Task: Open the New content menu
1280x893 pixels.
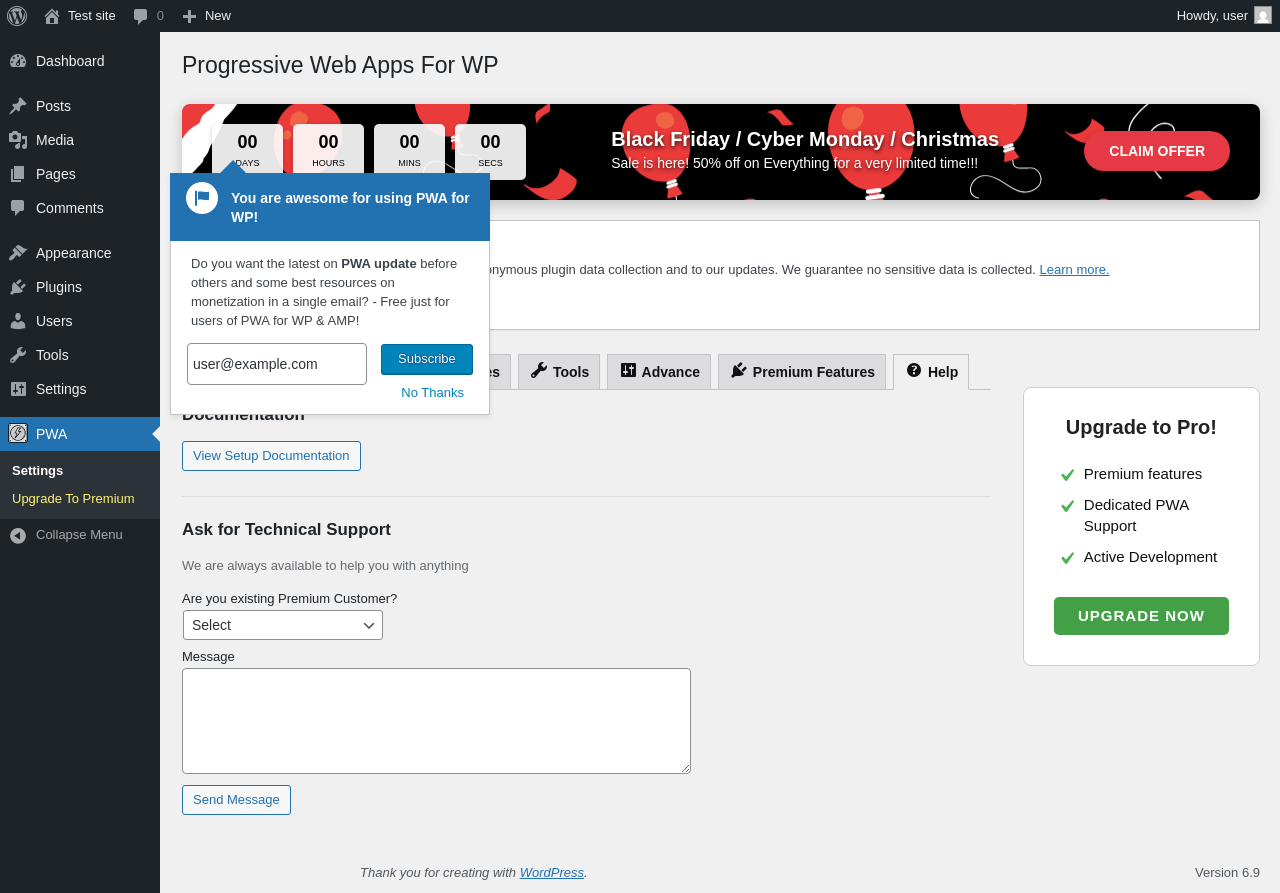Action: [x=207, y=16]
